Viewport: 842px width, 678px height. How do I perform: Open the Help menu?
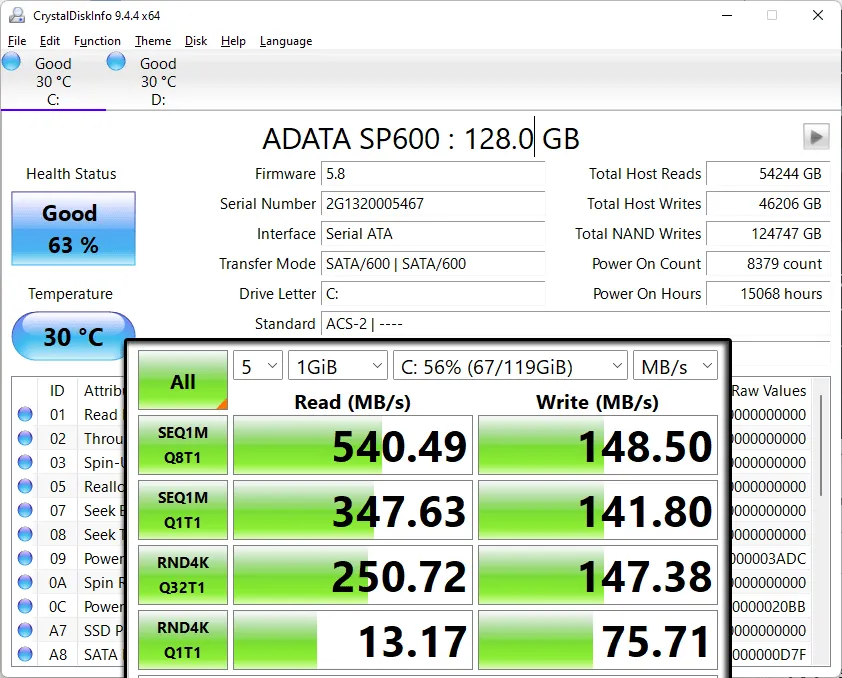233,41
